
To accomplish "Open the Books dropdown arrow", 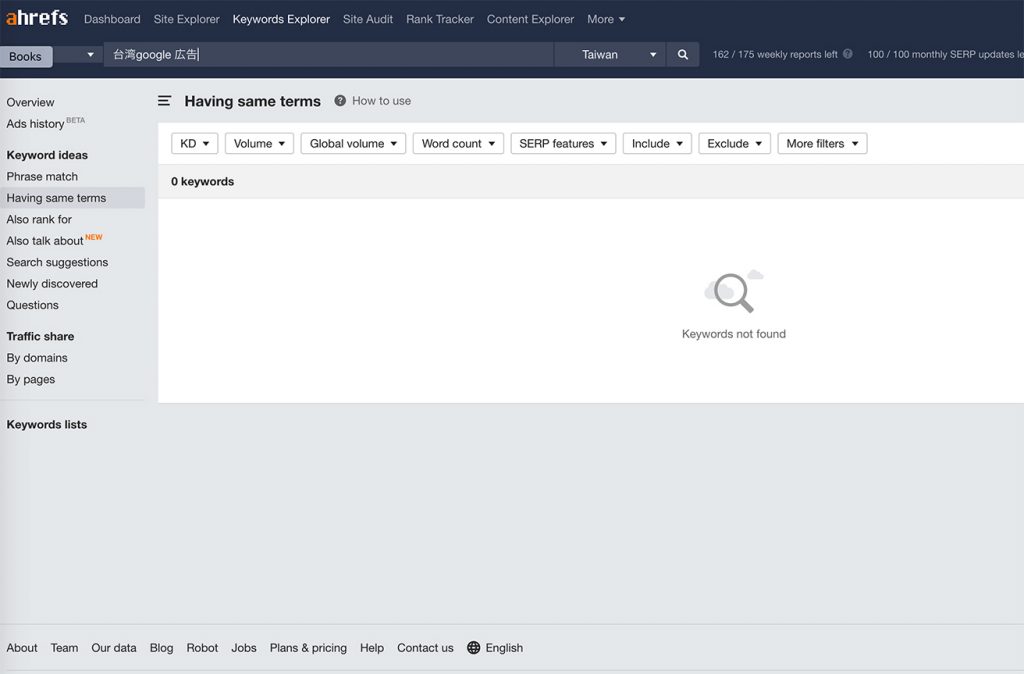I will tap(90, 55).
